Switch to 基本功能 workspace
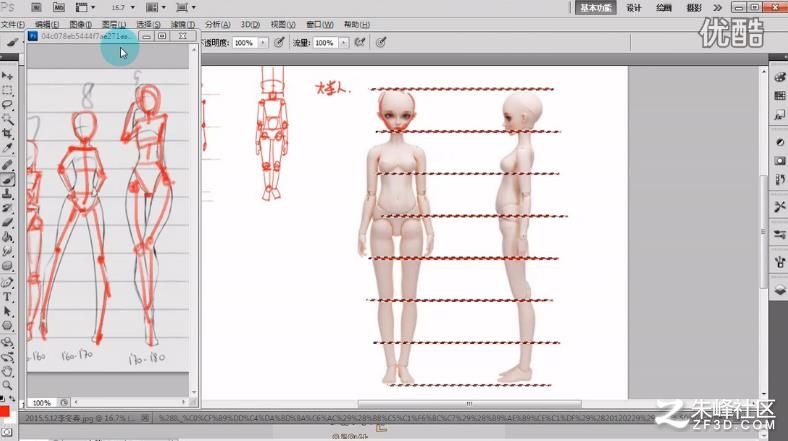The height and width of the screenshot is (441, 788). pos(596,8)
